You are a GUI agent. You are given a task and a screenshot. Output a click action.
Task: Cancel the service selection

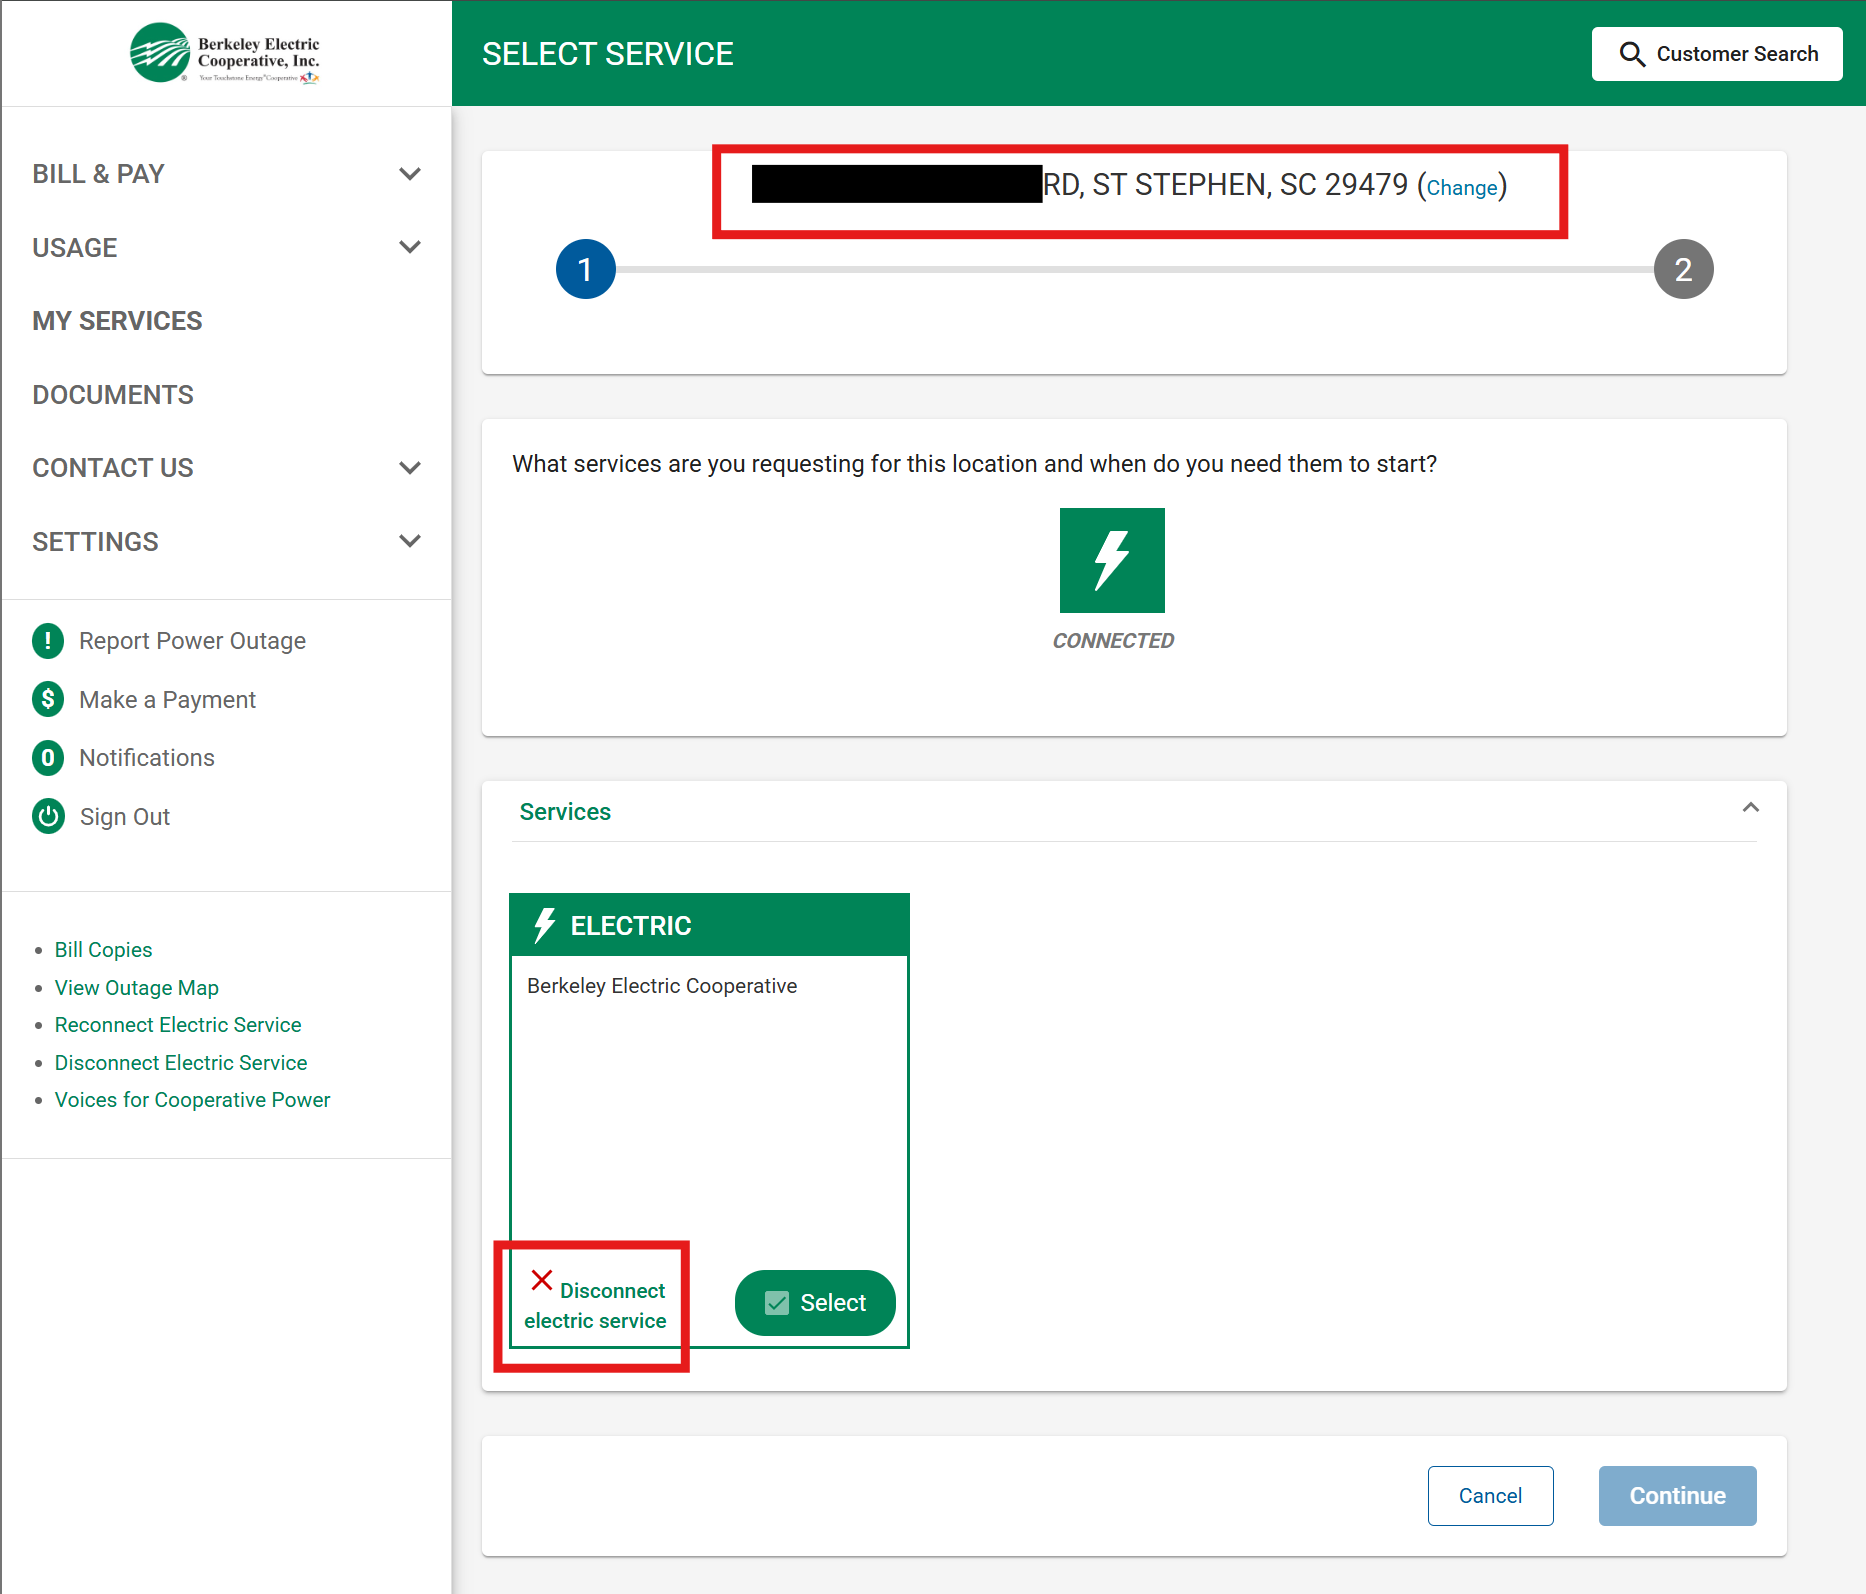[x=1490, y=1496]
